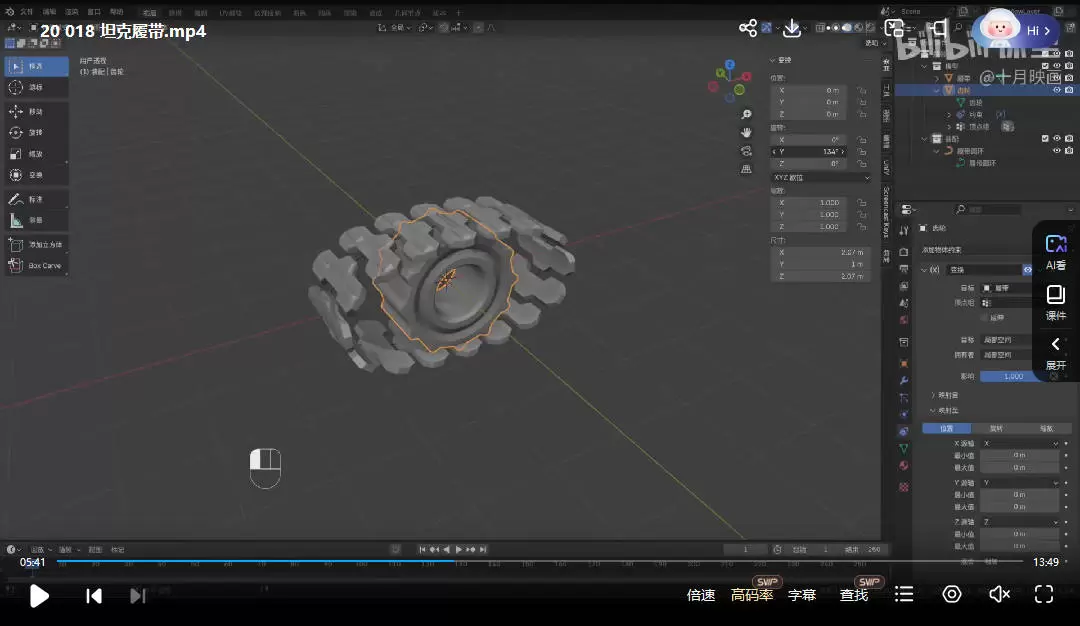Toggle camera view in the viewport
Screen dimensions: 1080x626
(746, 151)
